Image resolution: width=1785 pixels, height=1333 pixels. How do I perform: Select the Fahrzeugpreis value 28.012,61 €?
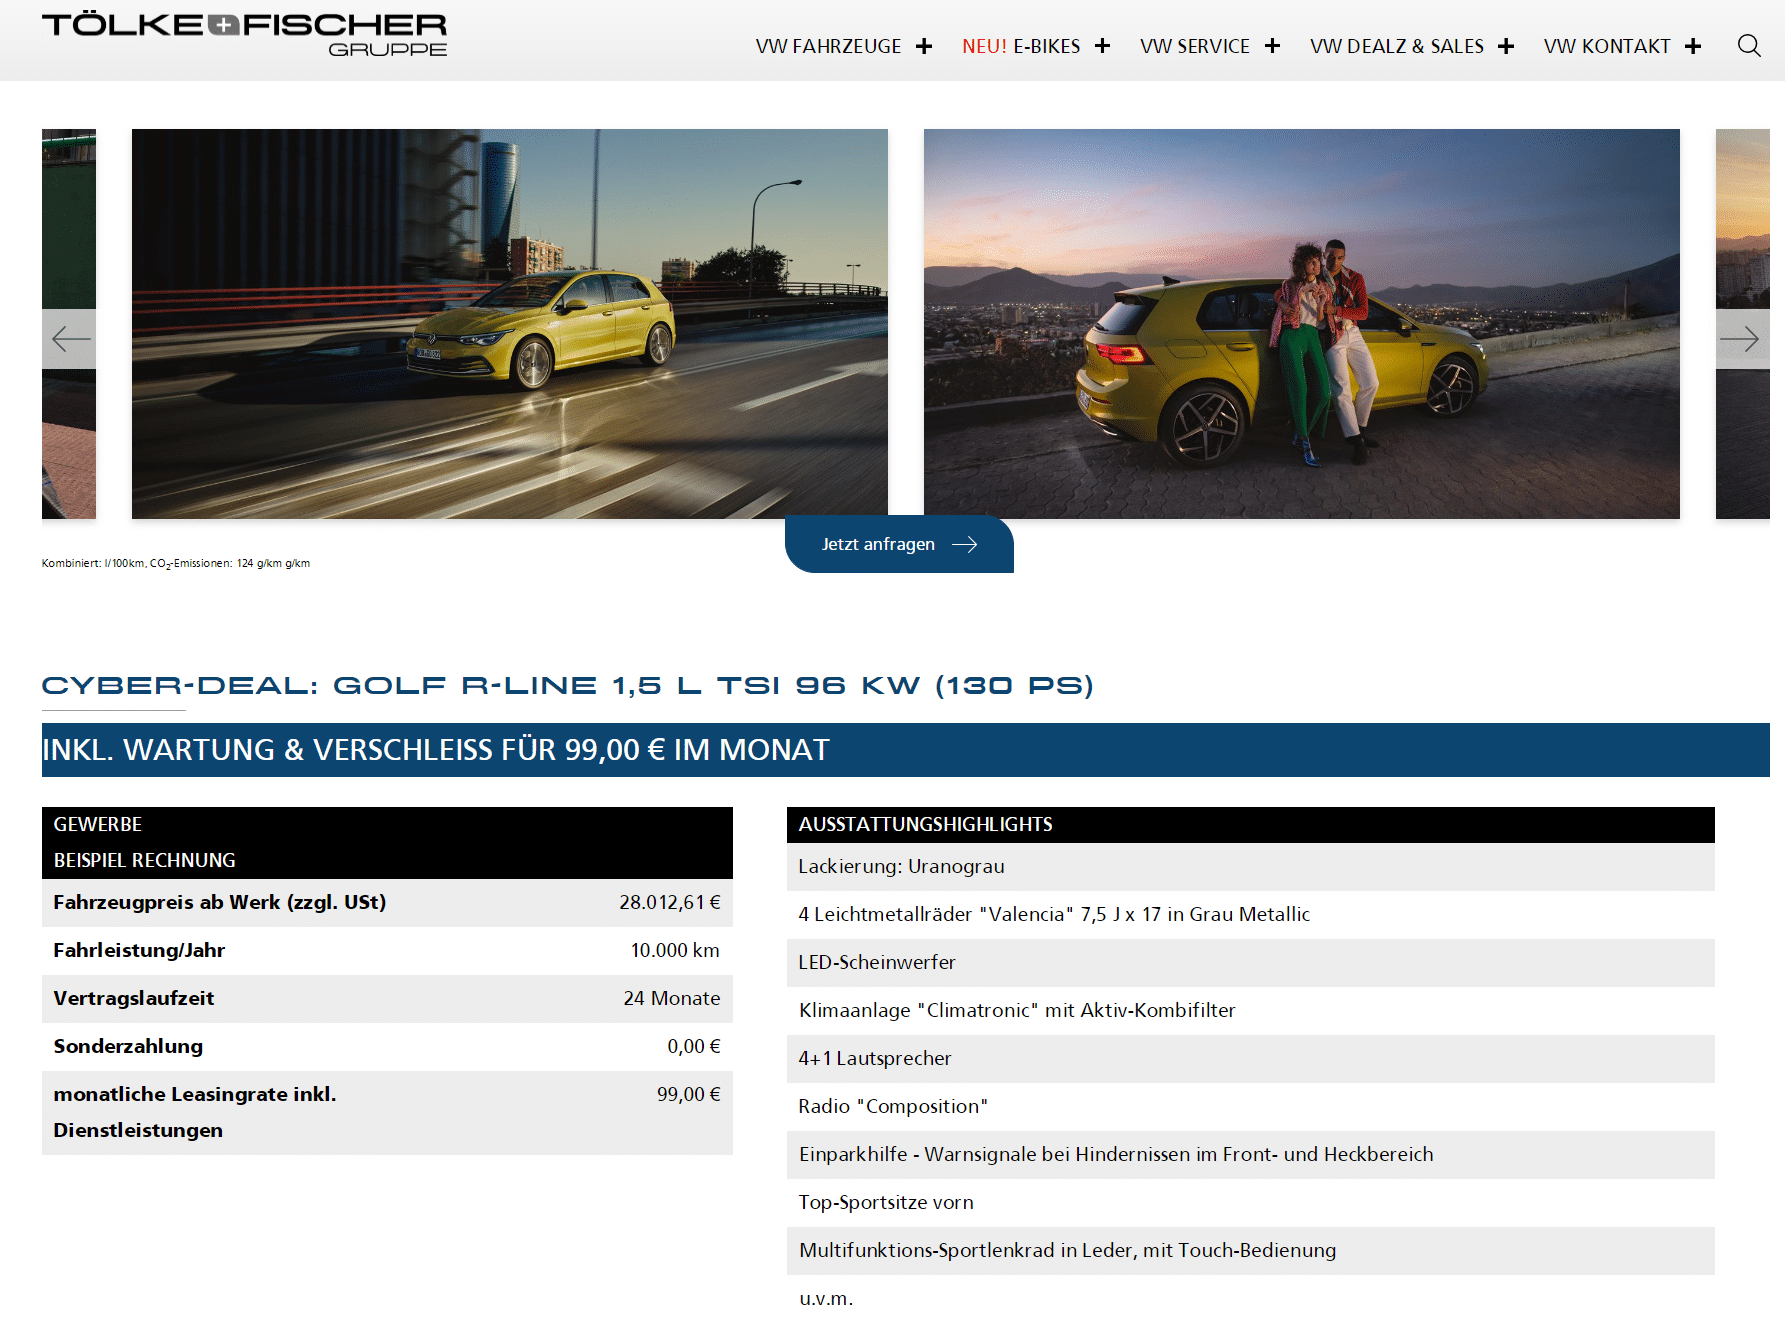click(669, 902)
